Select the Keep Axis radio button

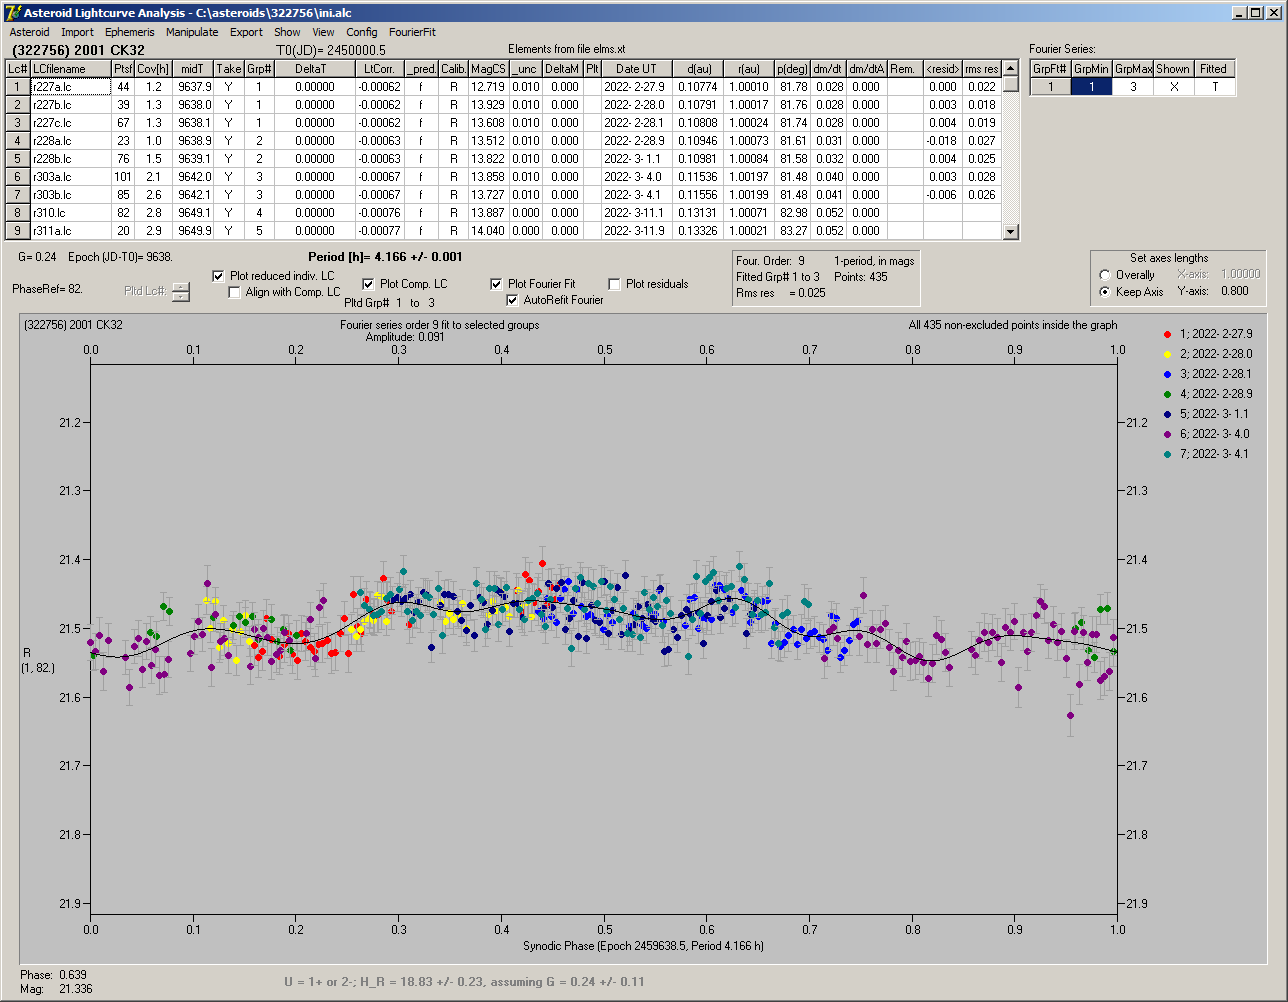tap(1104, 292)
